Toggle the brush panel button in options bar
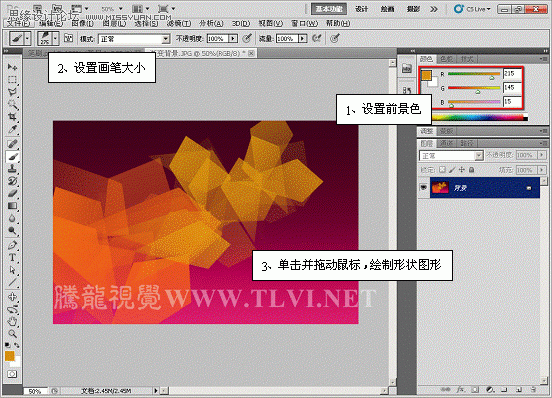Viewport: 552px width, 398px height. point(68,38)
